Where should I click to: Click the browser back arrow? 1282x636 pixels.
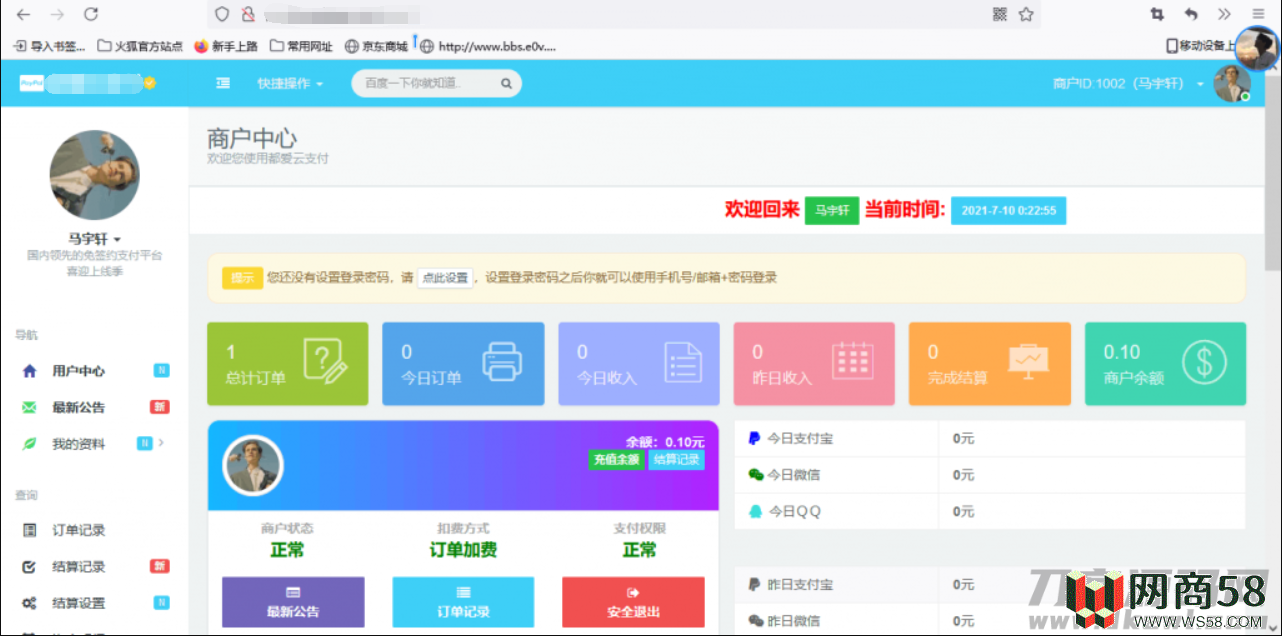pyautogui.click(x=23, y=14)
